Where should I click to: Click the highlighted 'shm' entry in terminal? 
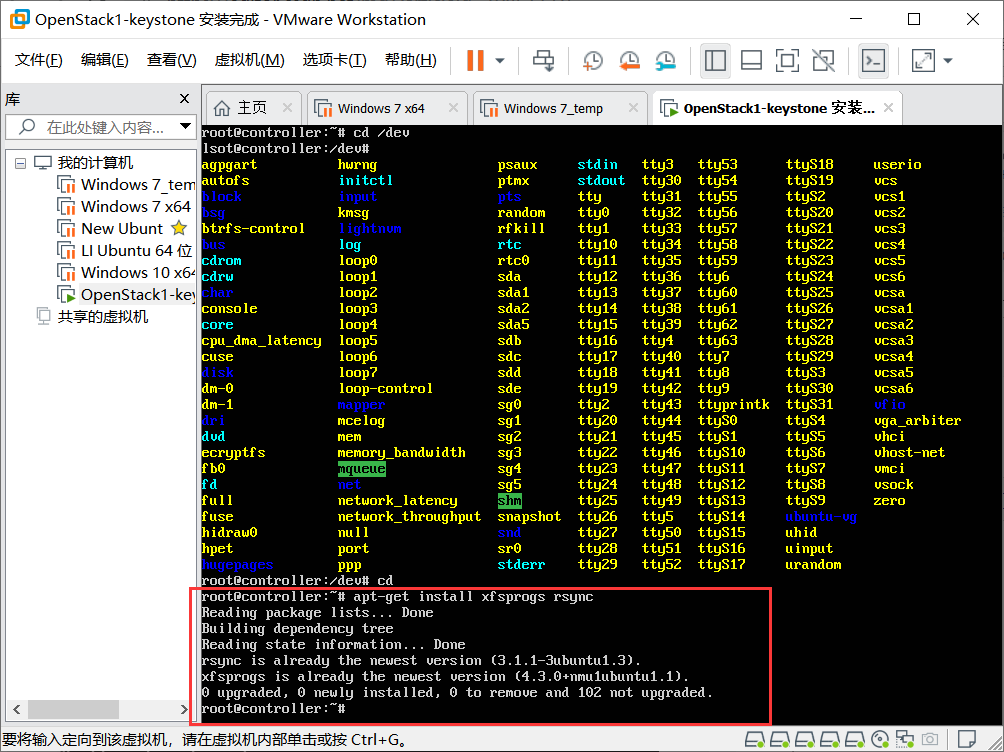(510, 500)
